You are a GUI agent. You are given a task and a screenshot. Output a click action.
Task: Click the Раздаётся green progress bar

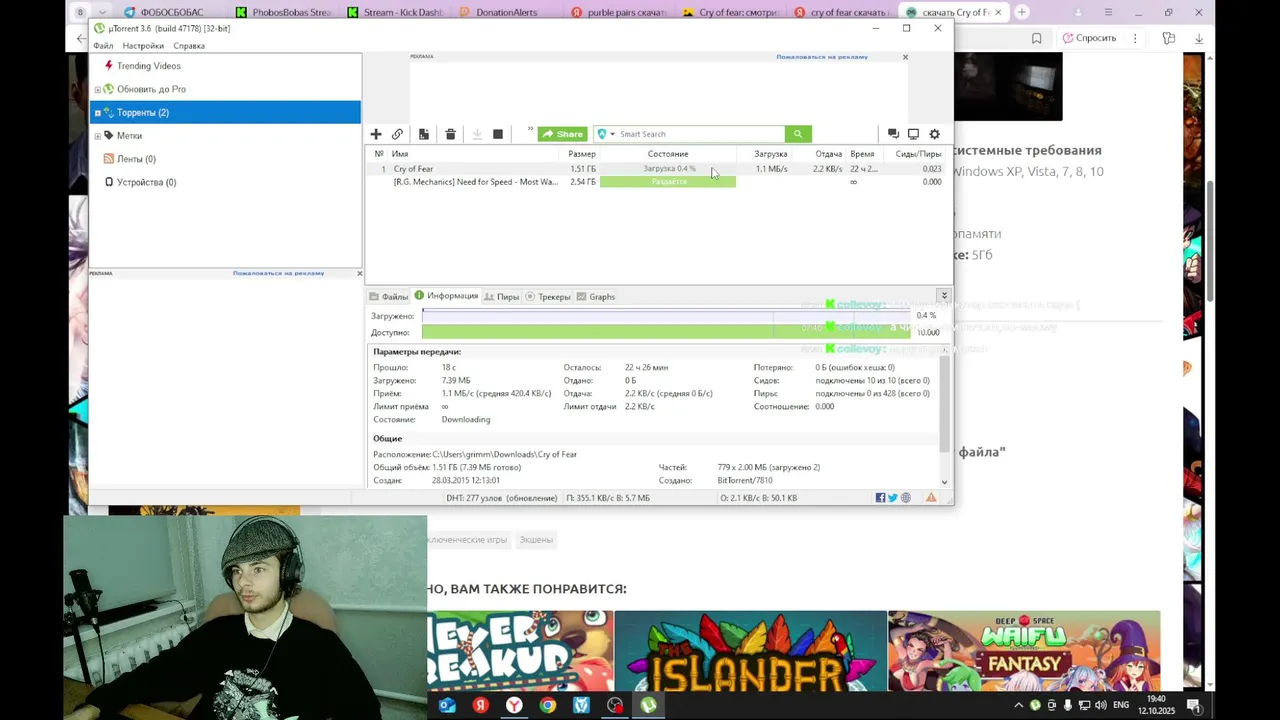pyautogui.click(x=668, y=182)
